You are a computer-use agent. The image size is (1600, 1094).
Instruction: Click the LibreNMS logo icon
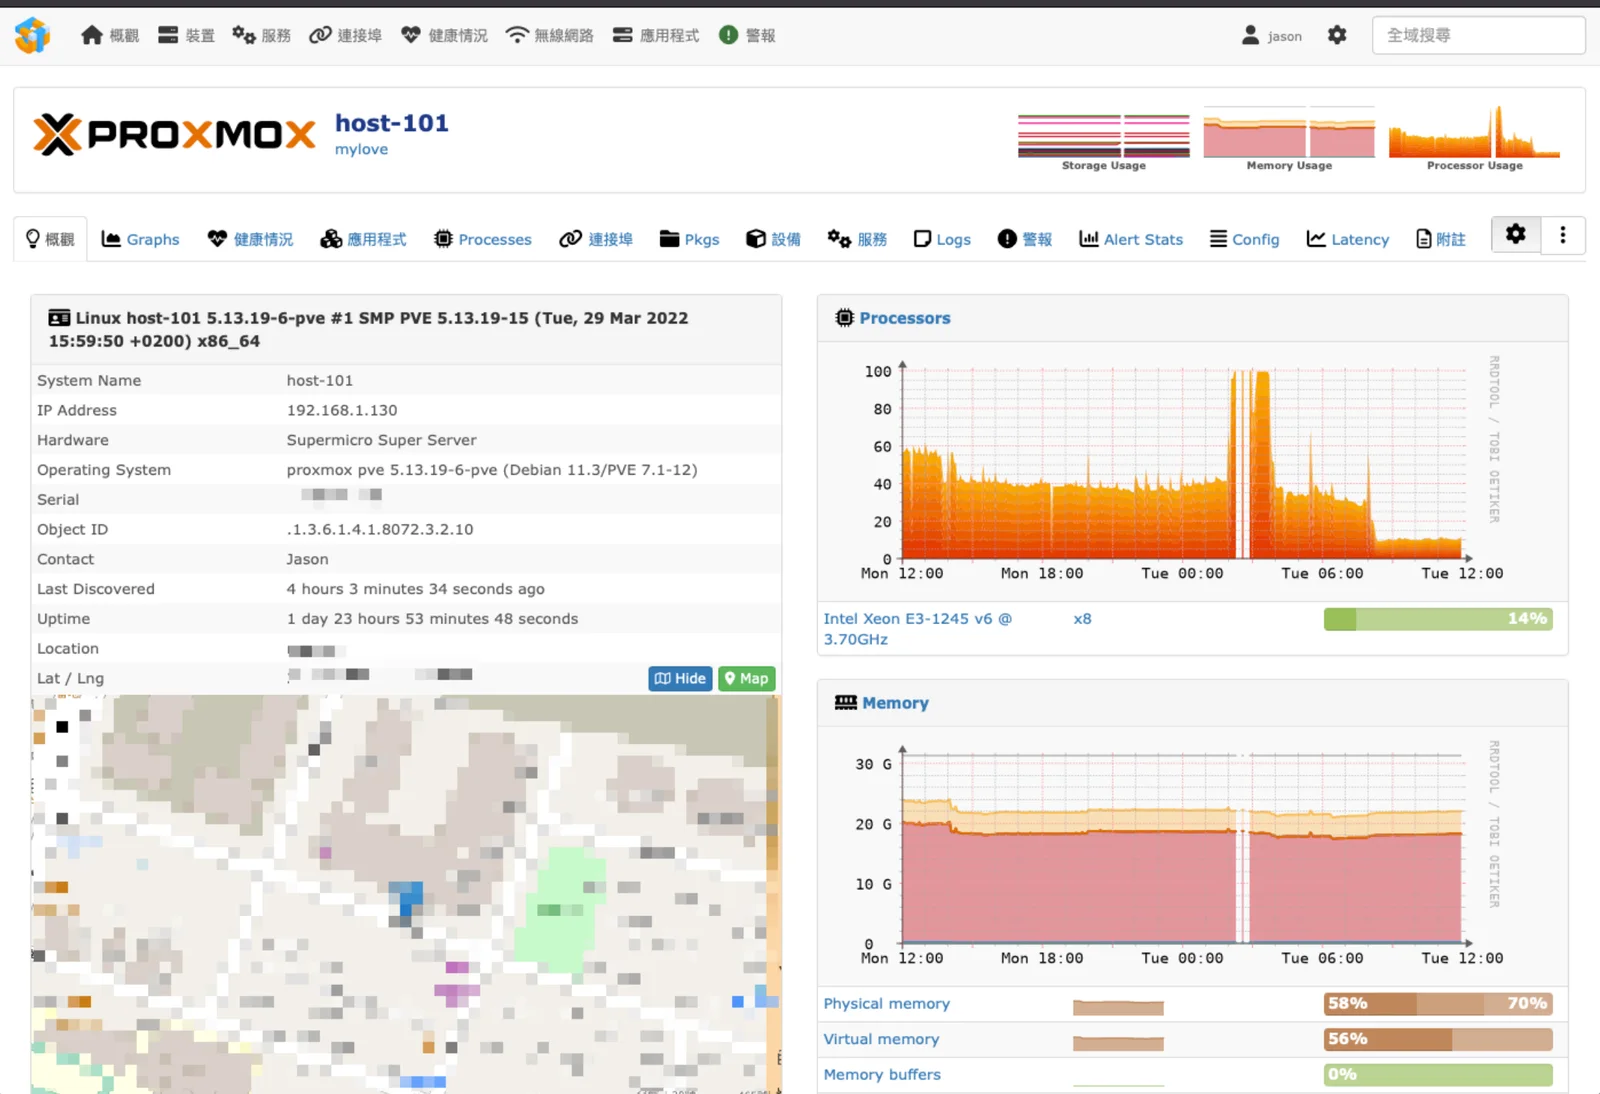click(32, 35)
